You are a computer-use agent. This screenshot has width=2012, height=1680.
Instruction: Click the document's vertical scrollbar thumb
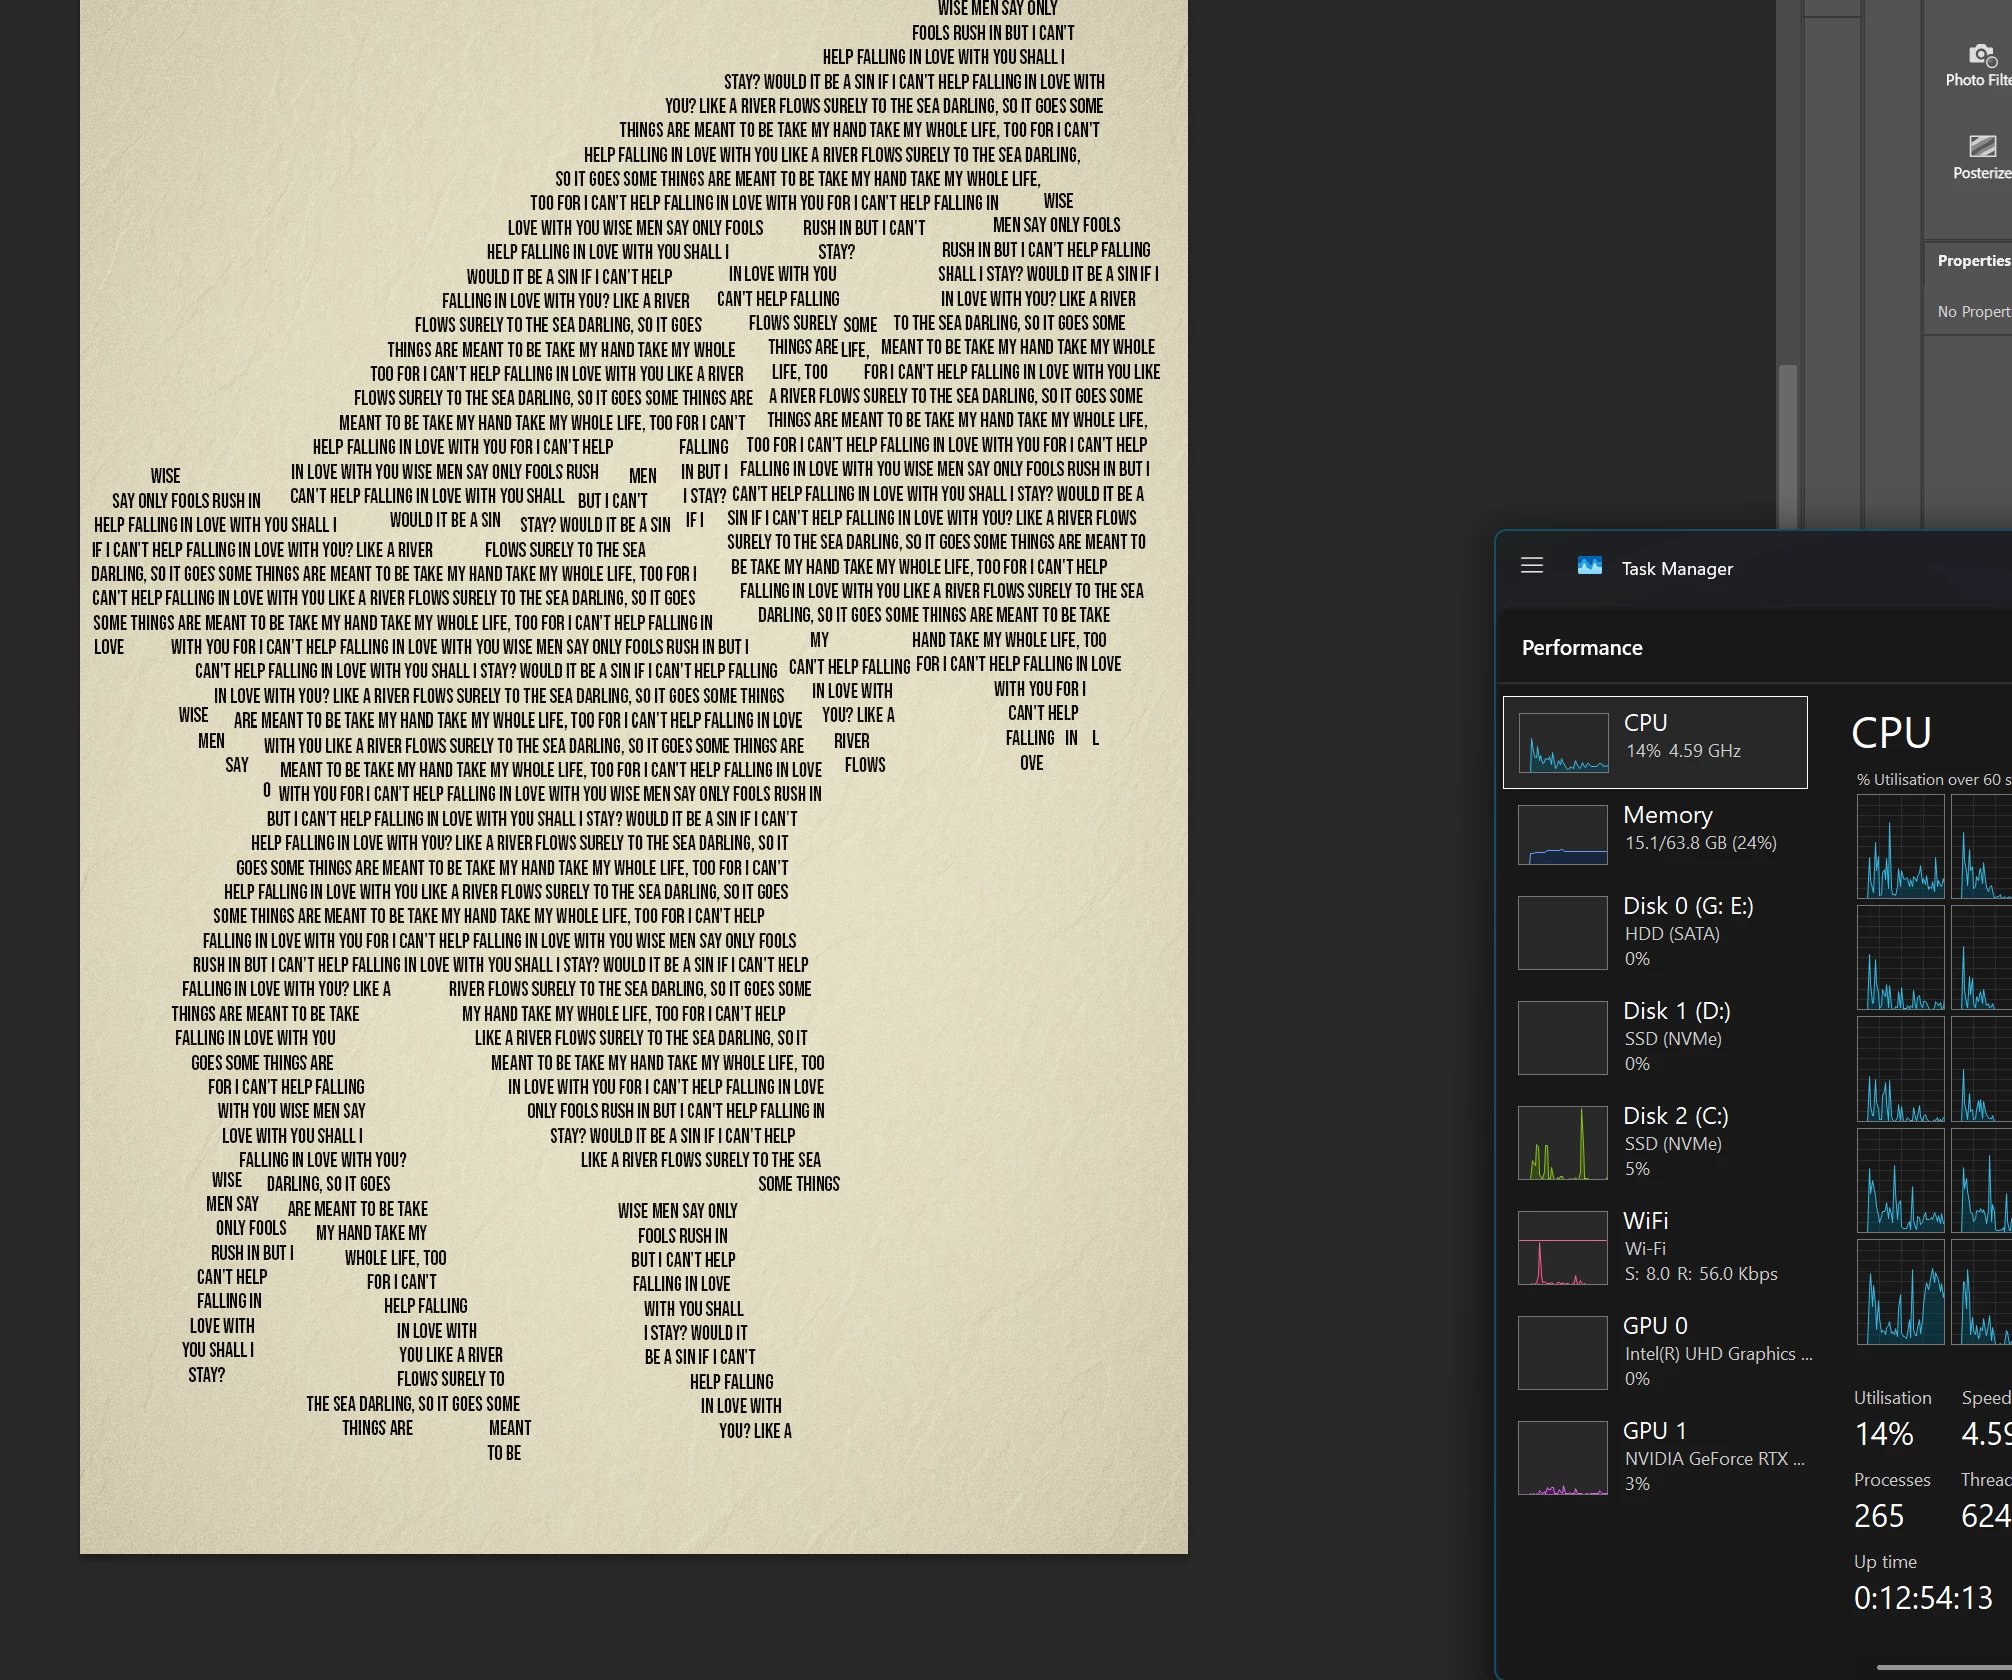1787,445
